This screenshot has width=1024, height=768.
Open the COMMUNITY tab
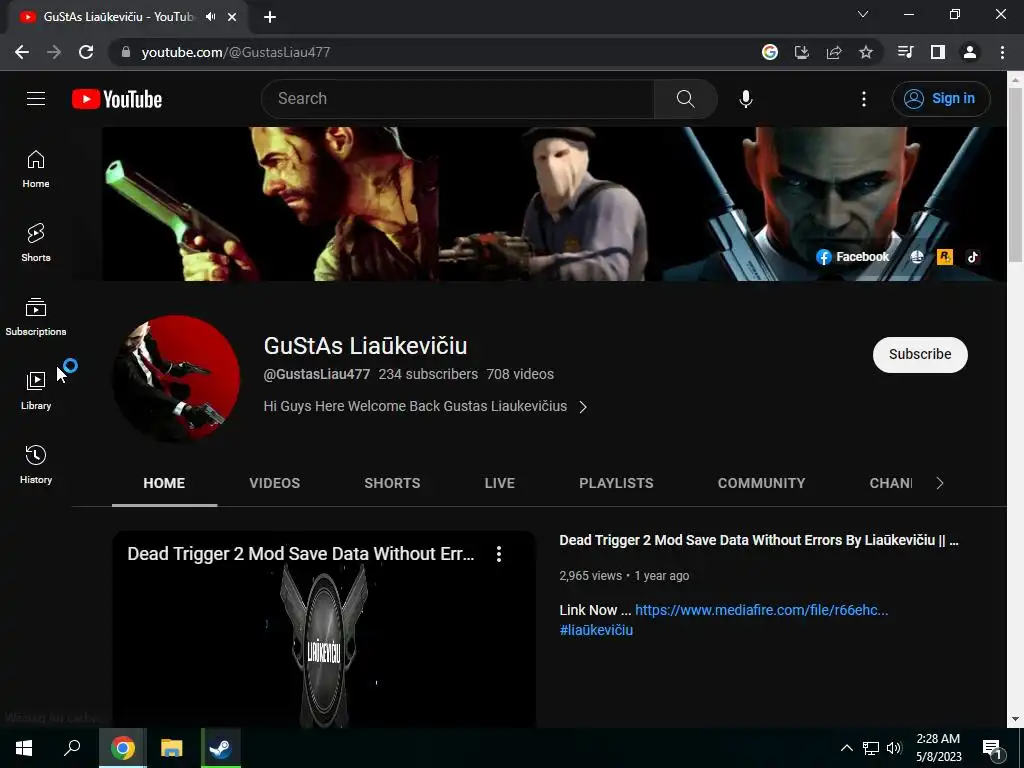(761, 483)
